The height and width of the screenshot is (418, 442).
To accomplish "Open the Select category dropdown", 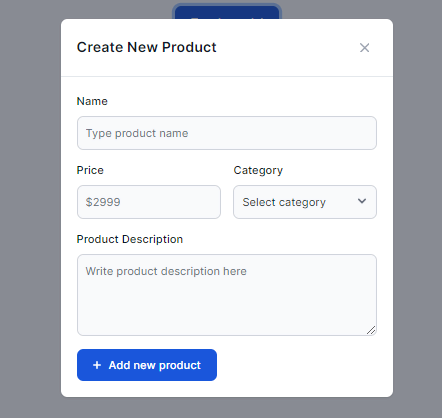I will coord(305,202).
